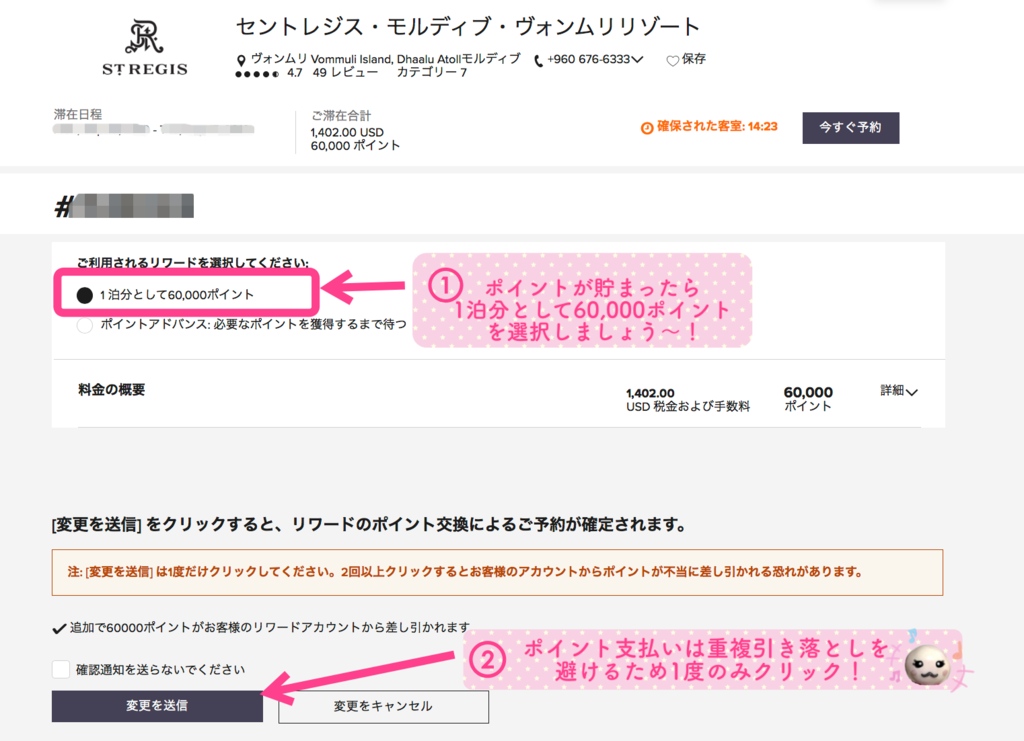Click the 60,000 ポイント summary value

(808, 398)
